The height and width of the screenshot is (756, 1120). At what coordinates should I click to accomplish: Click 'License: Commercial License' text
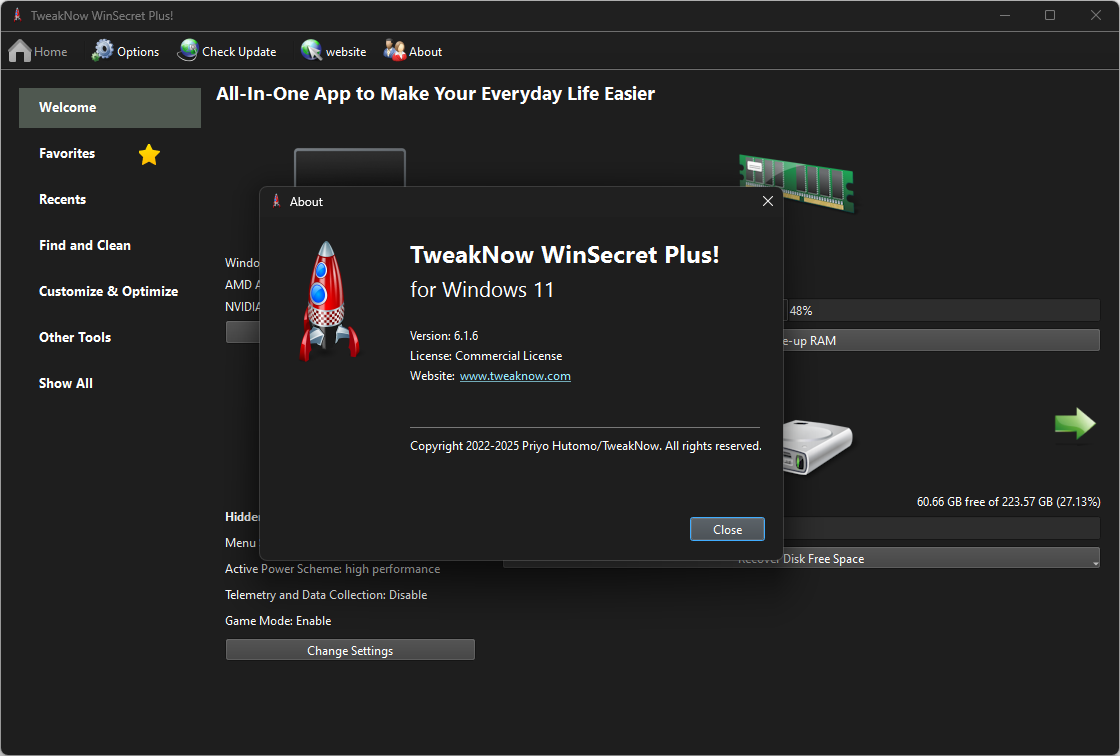486,356
